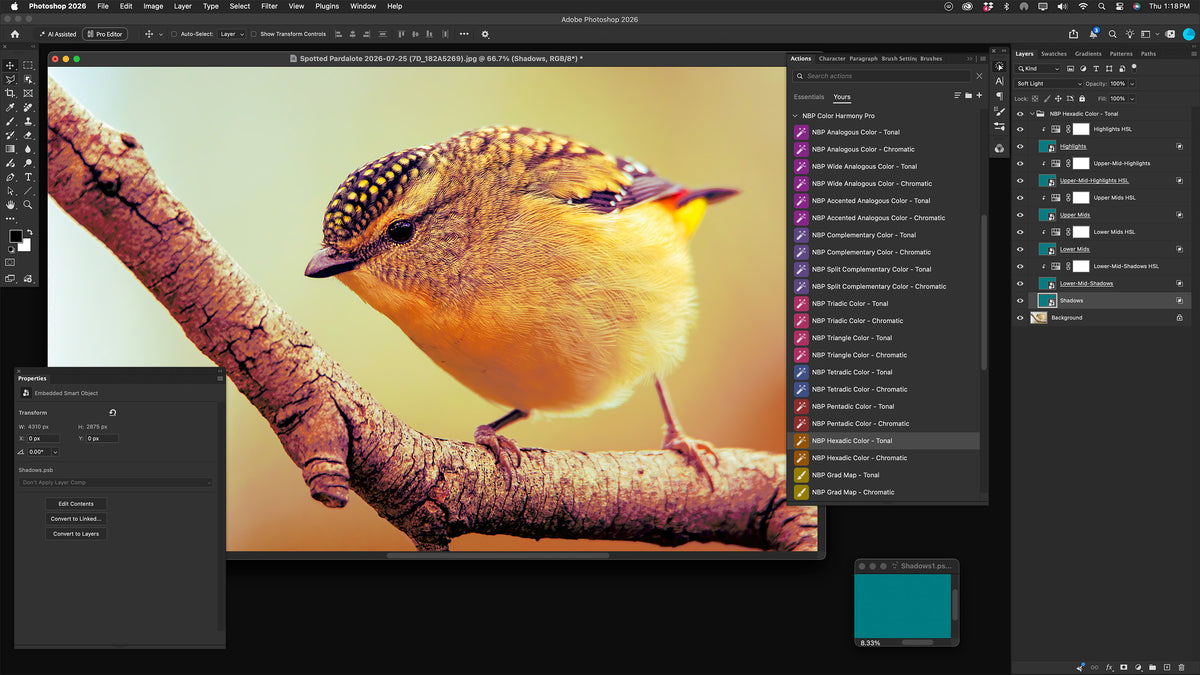Click the background color swatch

[26, 245]
